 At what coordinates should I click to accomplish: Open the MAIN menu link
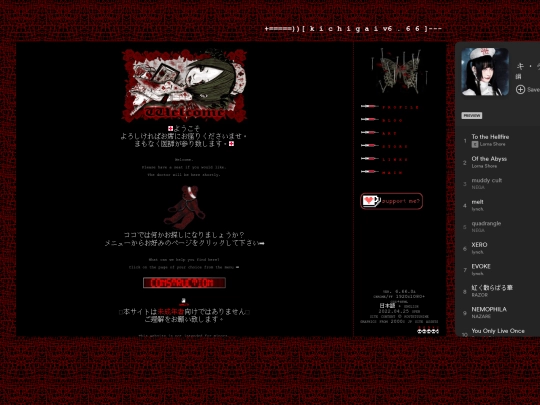pos(392,173)
